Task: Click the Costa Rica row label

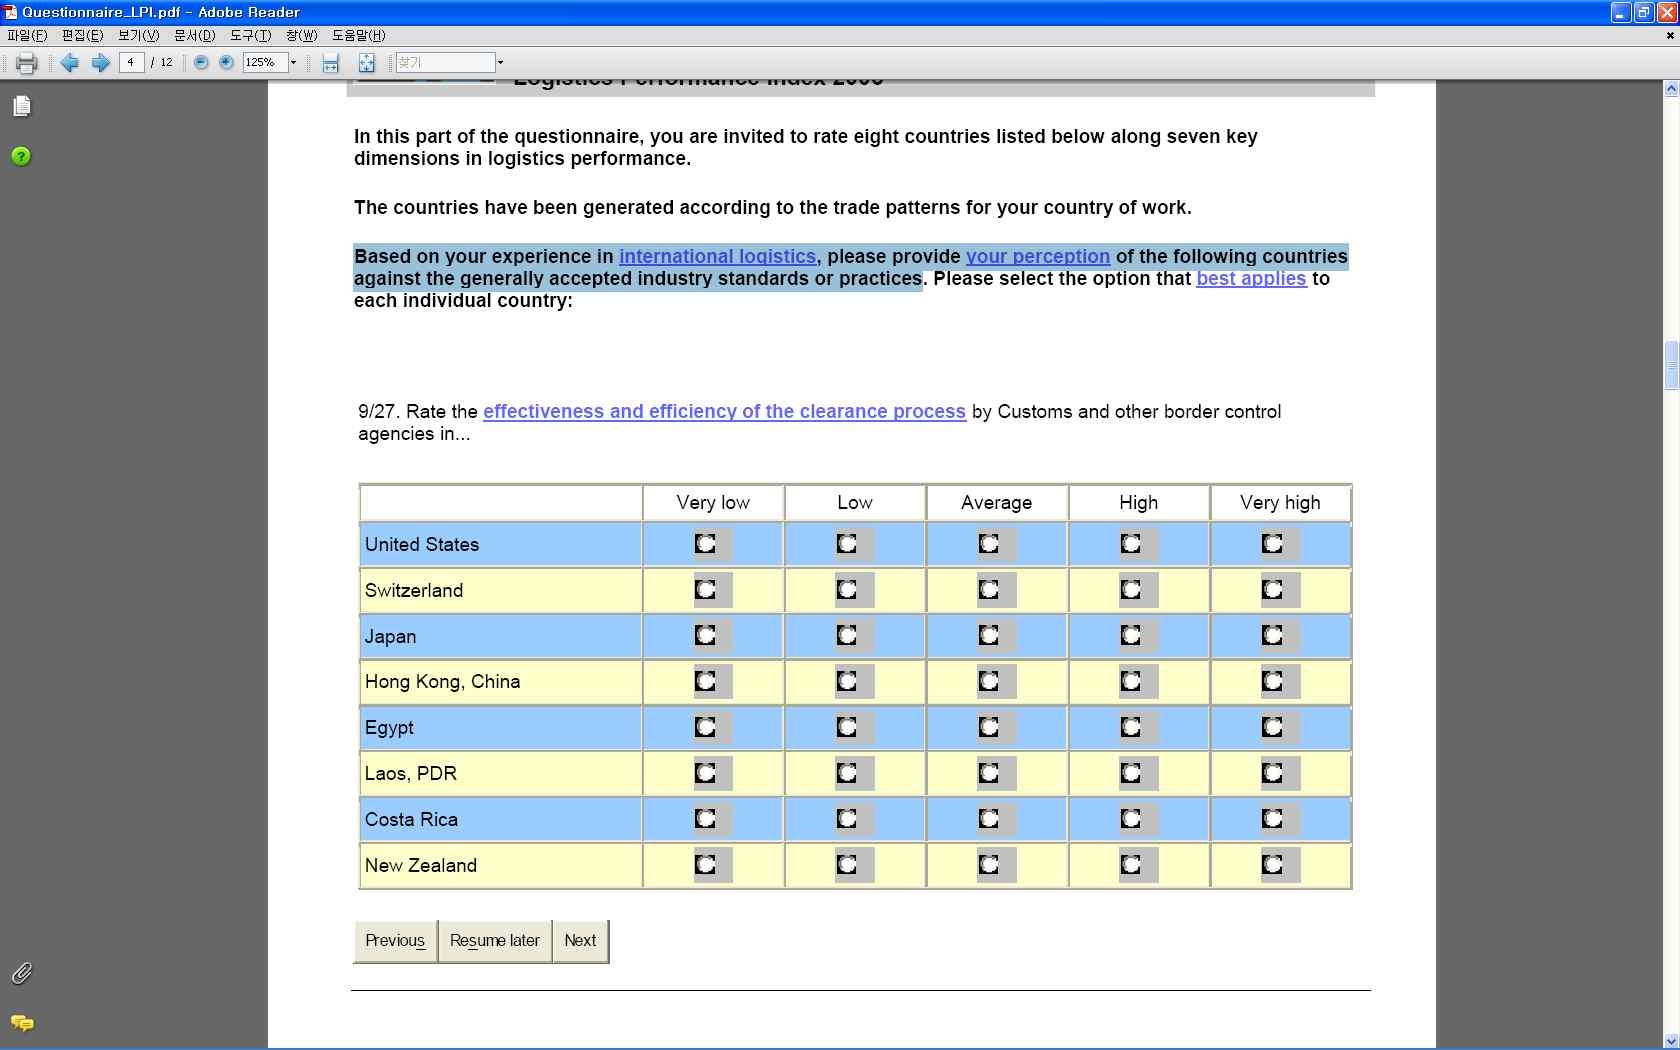Action: coord(411,819)
